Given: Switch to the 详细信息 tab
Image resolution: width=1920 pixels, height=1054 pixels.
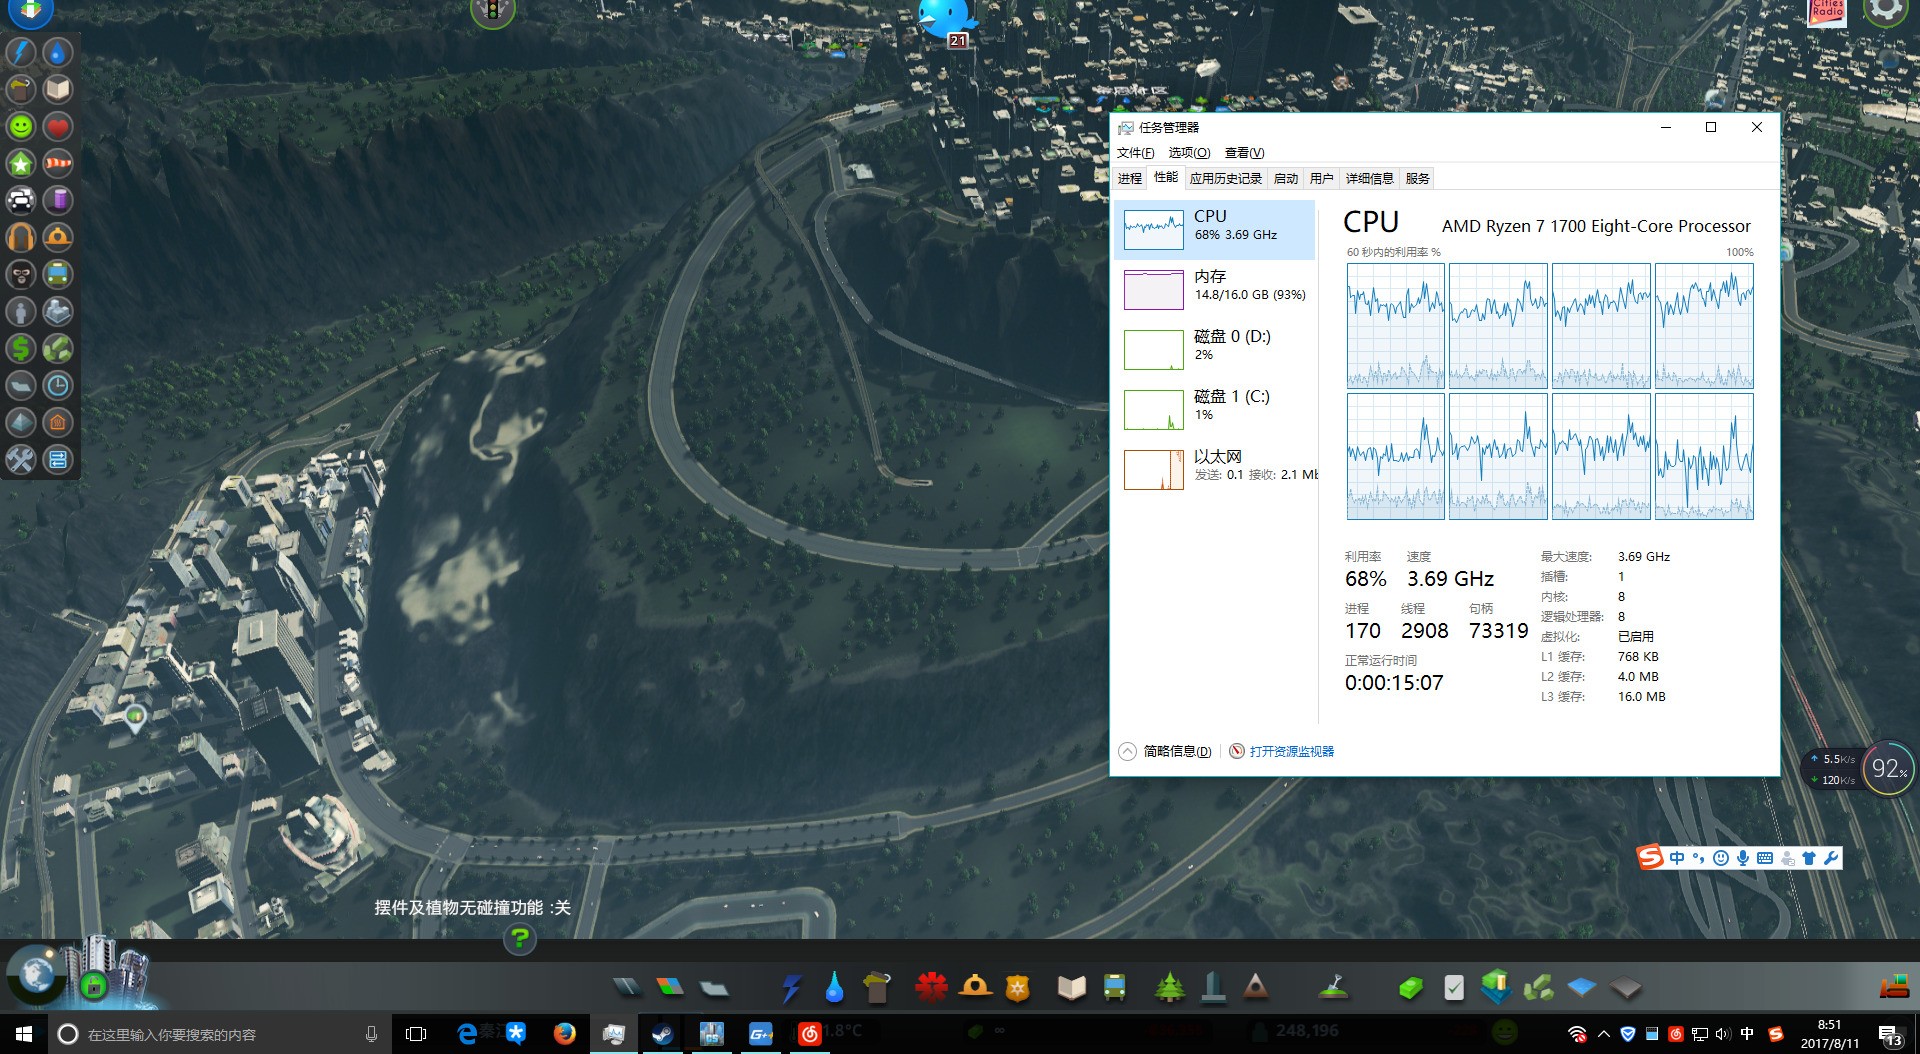Looking at the screenshot, I should click(1369, 179).
